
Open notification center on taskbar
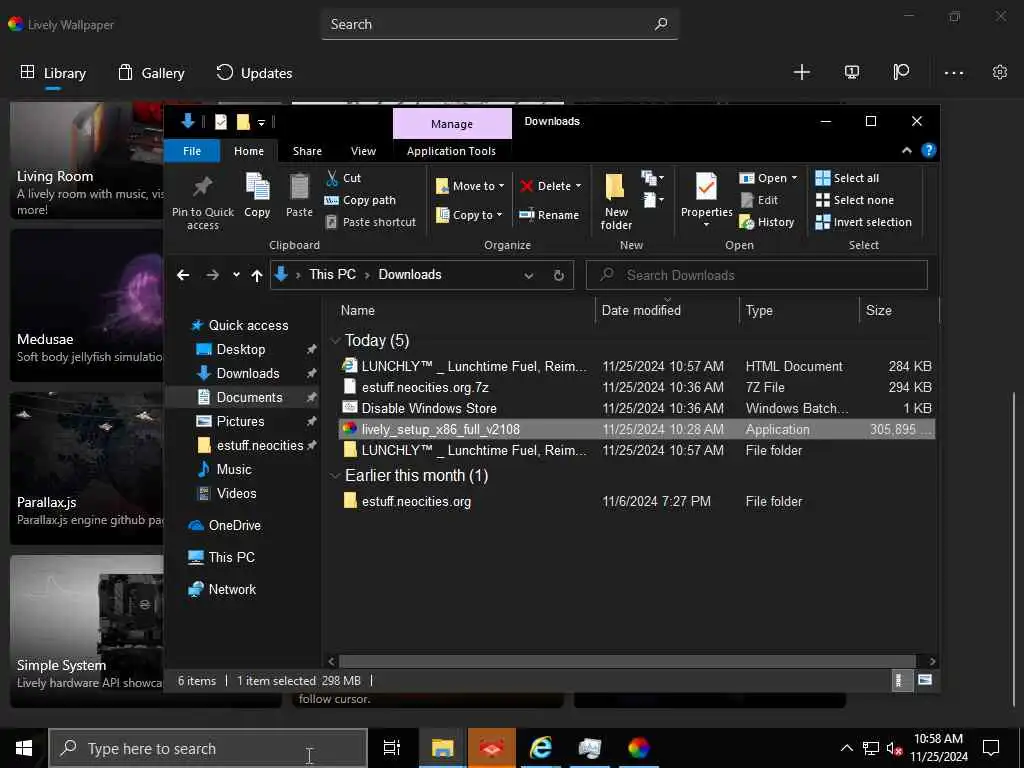click(991, 748)
